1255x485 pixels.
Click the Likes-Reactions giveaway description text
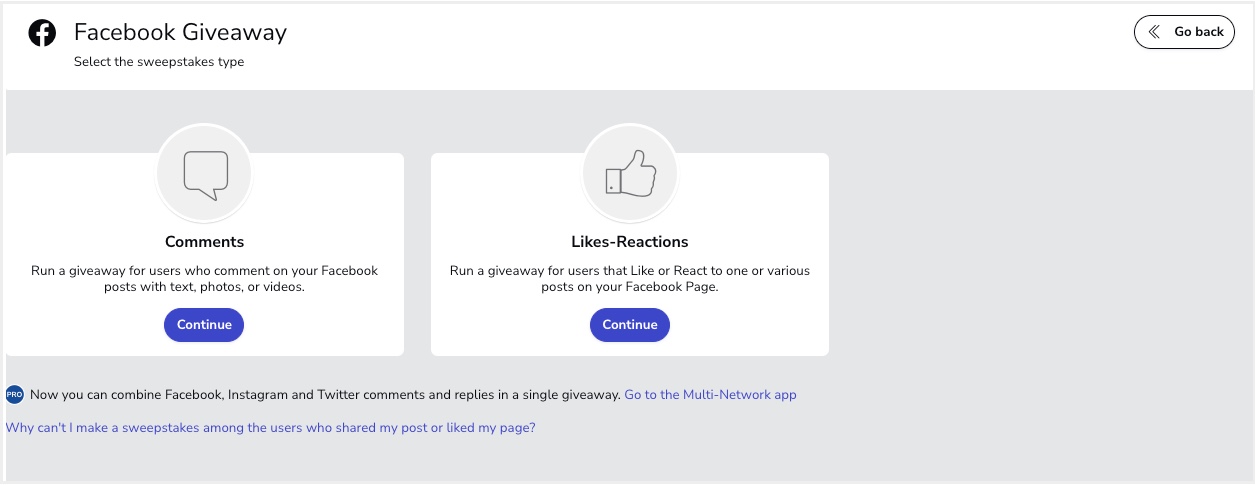(630, 279)
